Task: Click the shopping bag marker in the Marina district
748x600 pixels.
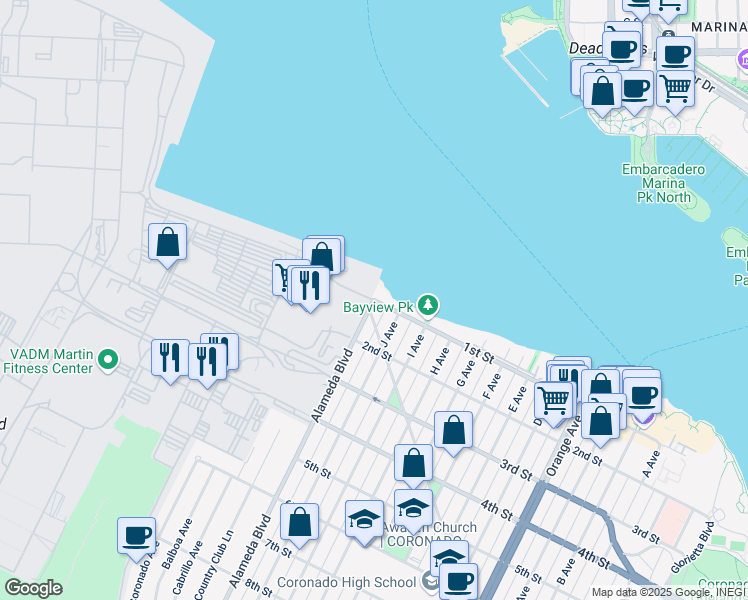Action: 603,91
